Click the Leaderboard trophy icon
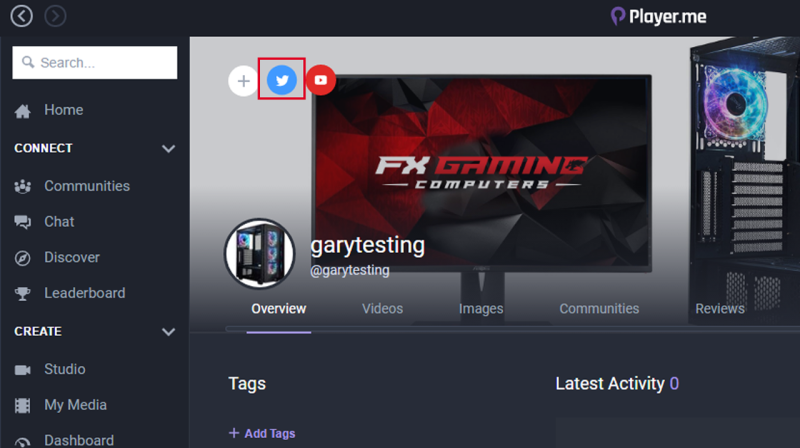Viewport: 800px width, 448px height. [22, 294]
